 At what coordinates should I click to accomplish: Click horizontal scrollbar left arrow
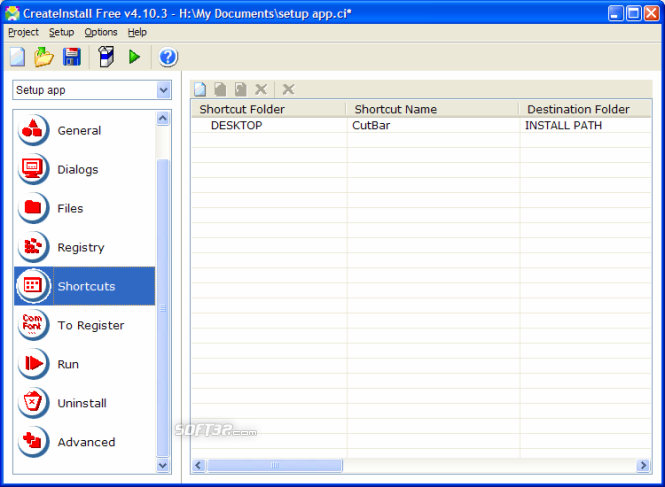click(x=198, y=465)
